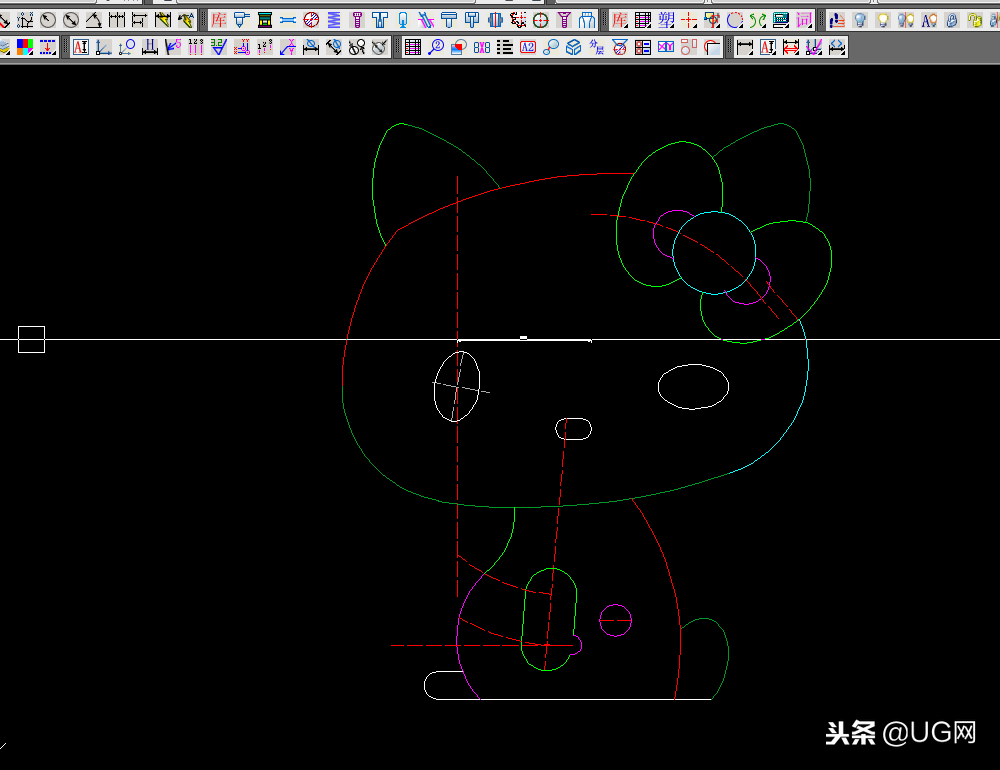The height and width of the screenshot is (770, 1000).
Task: Click the fillet corner icon
Action: point(712,47)
